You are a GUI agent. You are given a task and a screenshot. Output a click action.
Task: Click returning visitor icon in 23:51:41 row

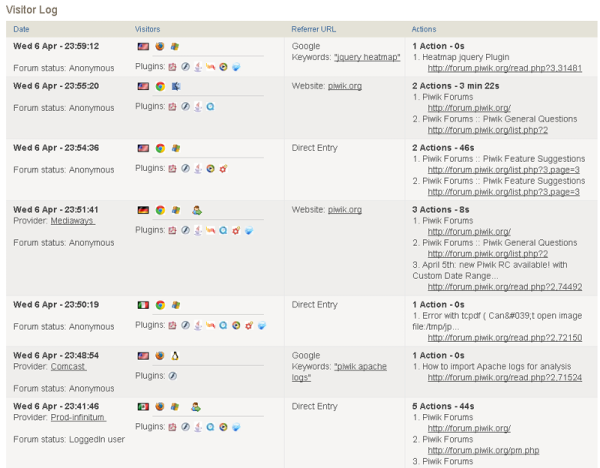click(x=197, y=210)
